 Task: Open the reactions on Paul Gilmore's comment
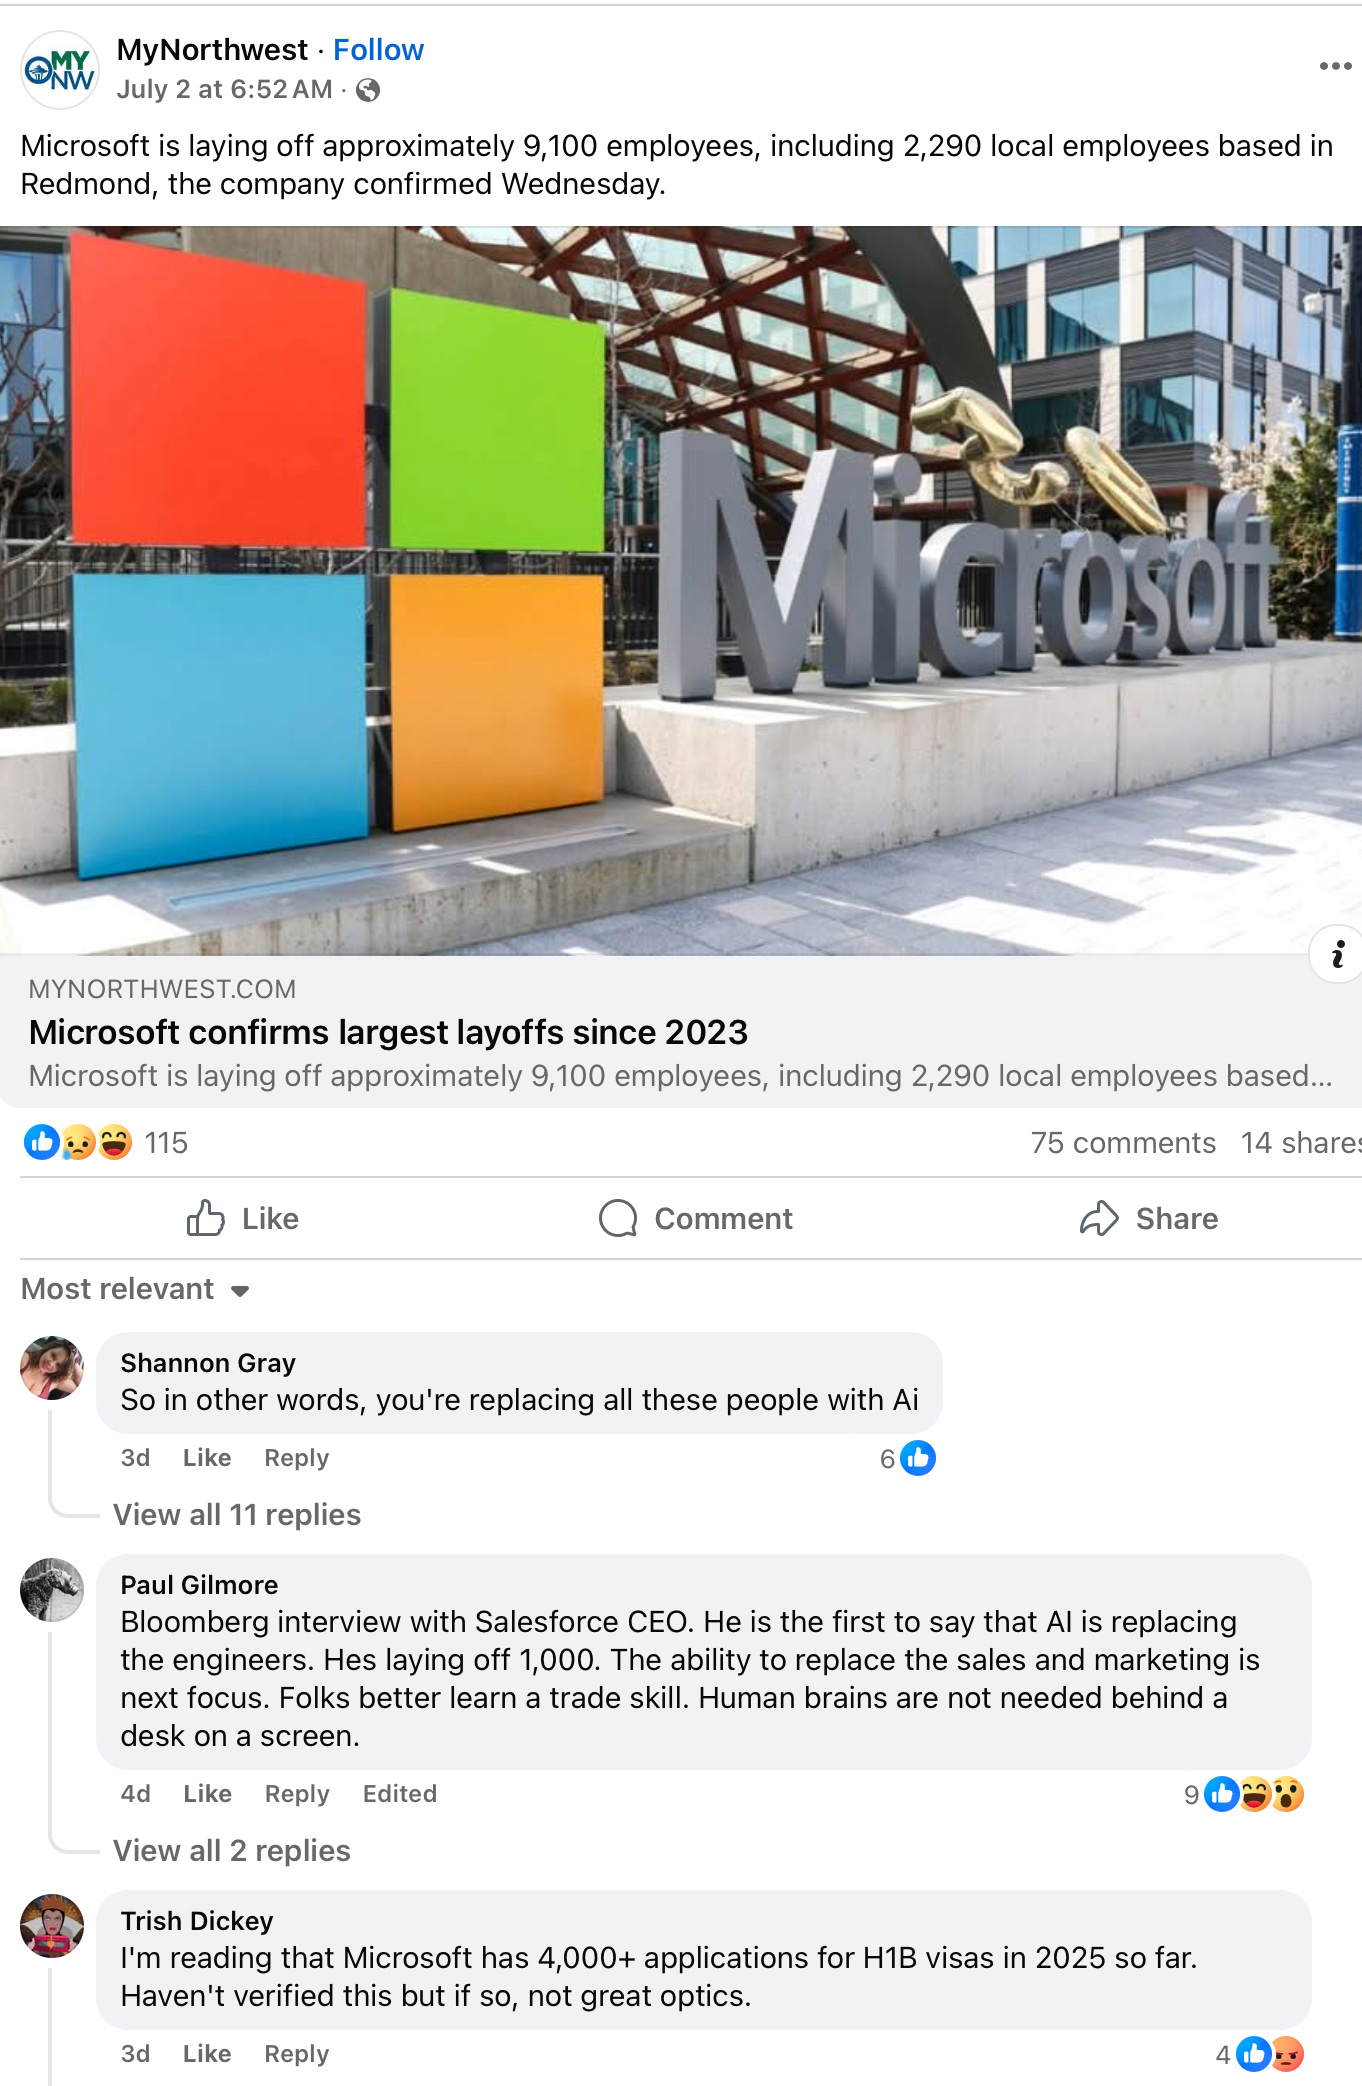coord(1244,1794)
